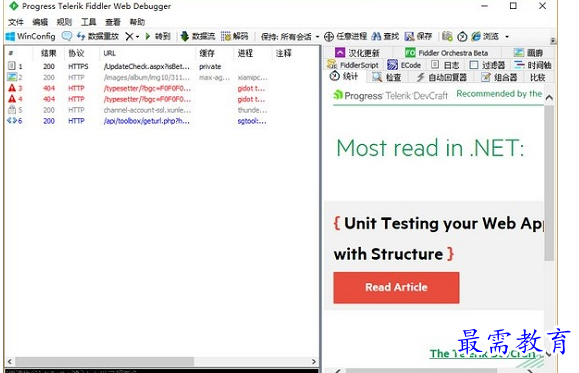This screenshot has width=579, height=373.
Task: Click the 进程 (Process) column header
Action: (x=246, y=53)
